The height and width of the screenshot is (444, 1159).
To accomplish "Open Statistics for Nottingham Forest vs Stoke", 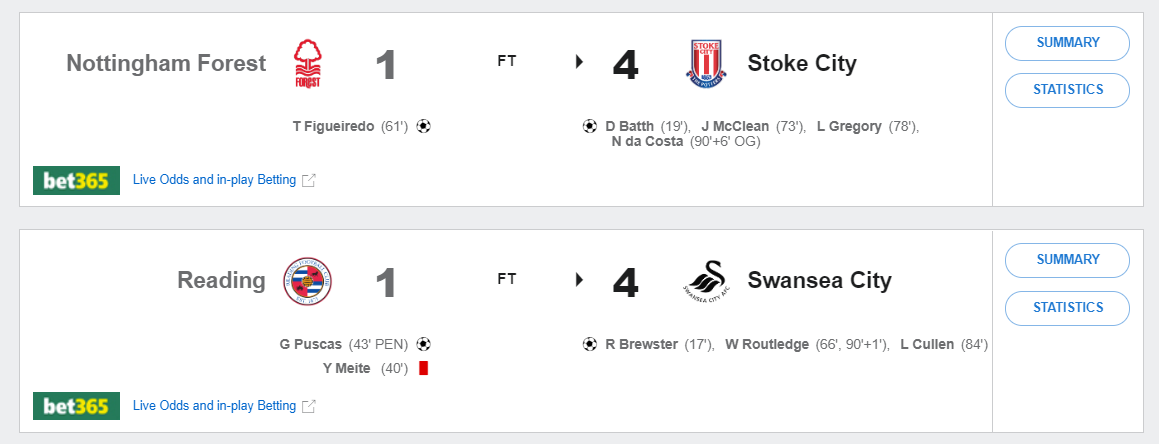I will 1067,90.
